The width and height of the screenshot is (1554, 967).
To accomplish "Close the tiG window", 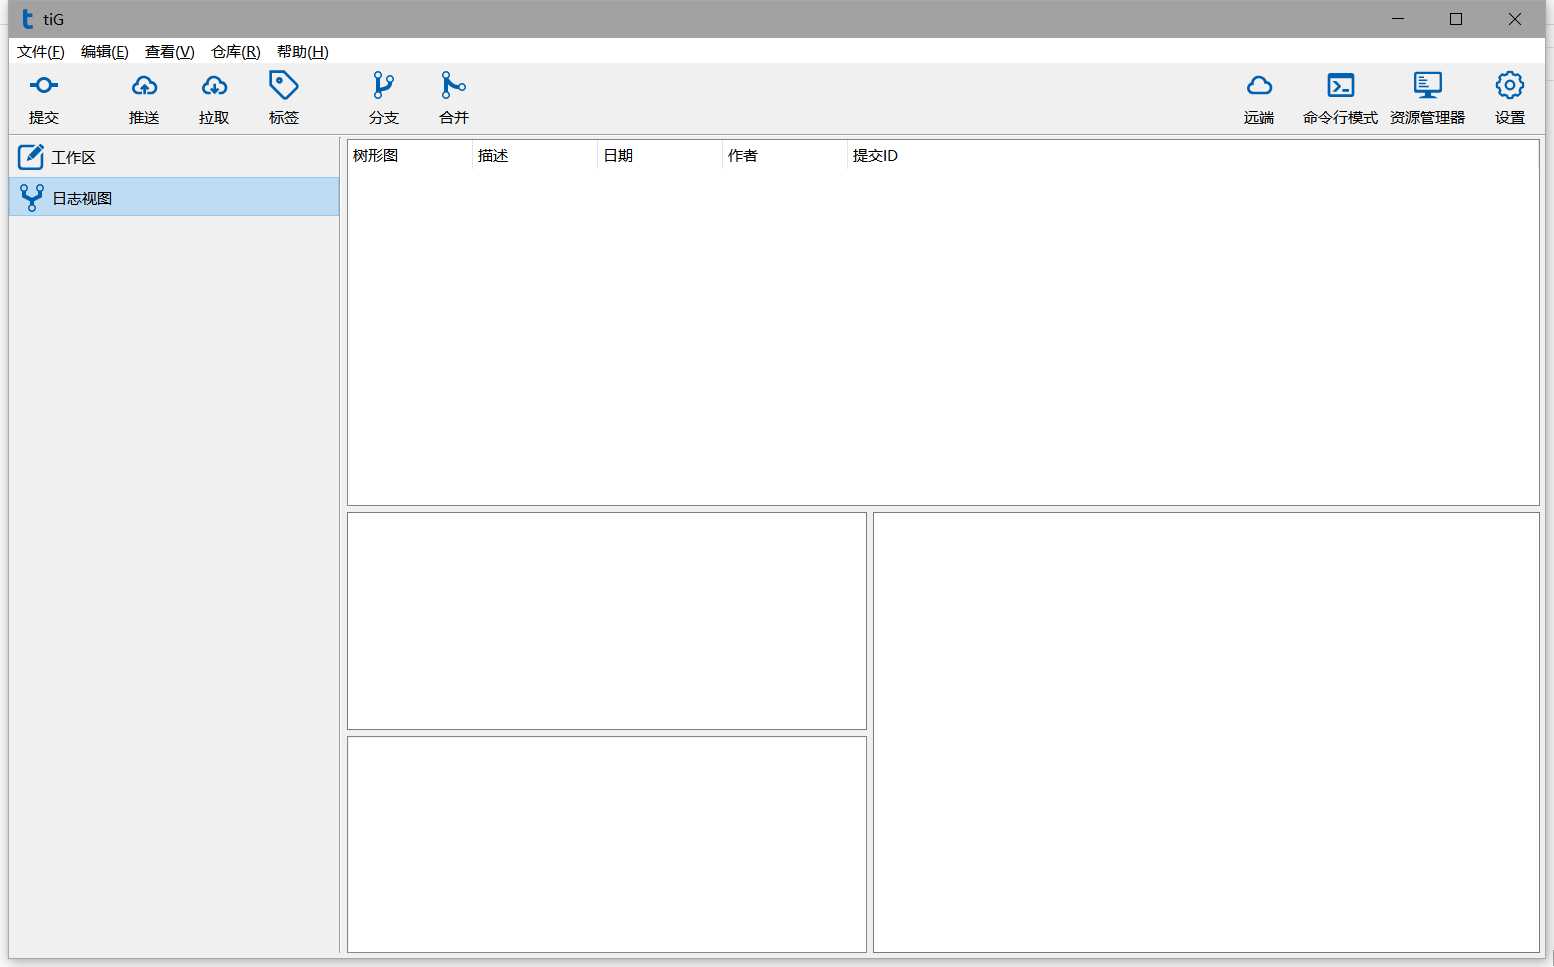I will point(1515,19).
